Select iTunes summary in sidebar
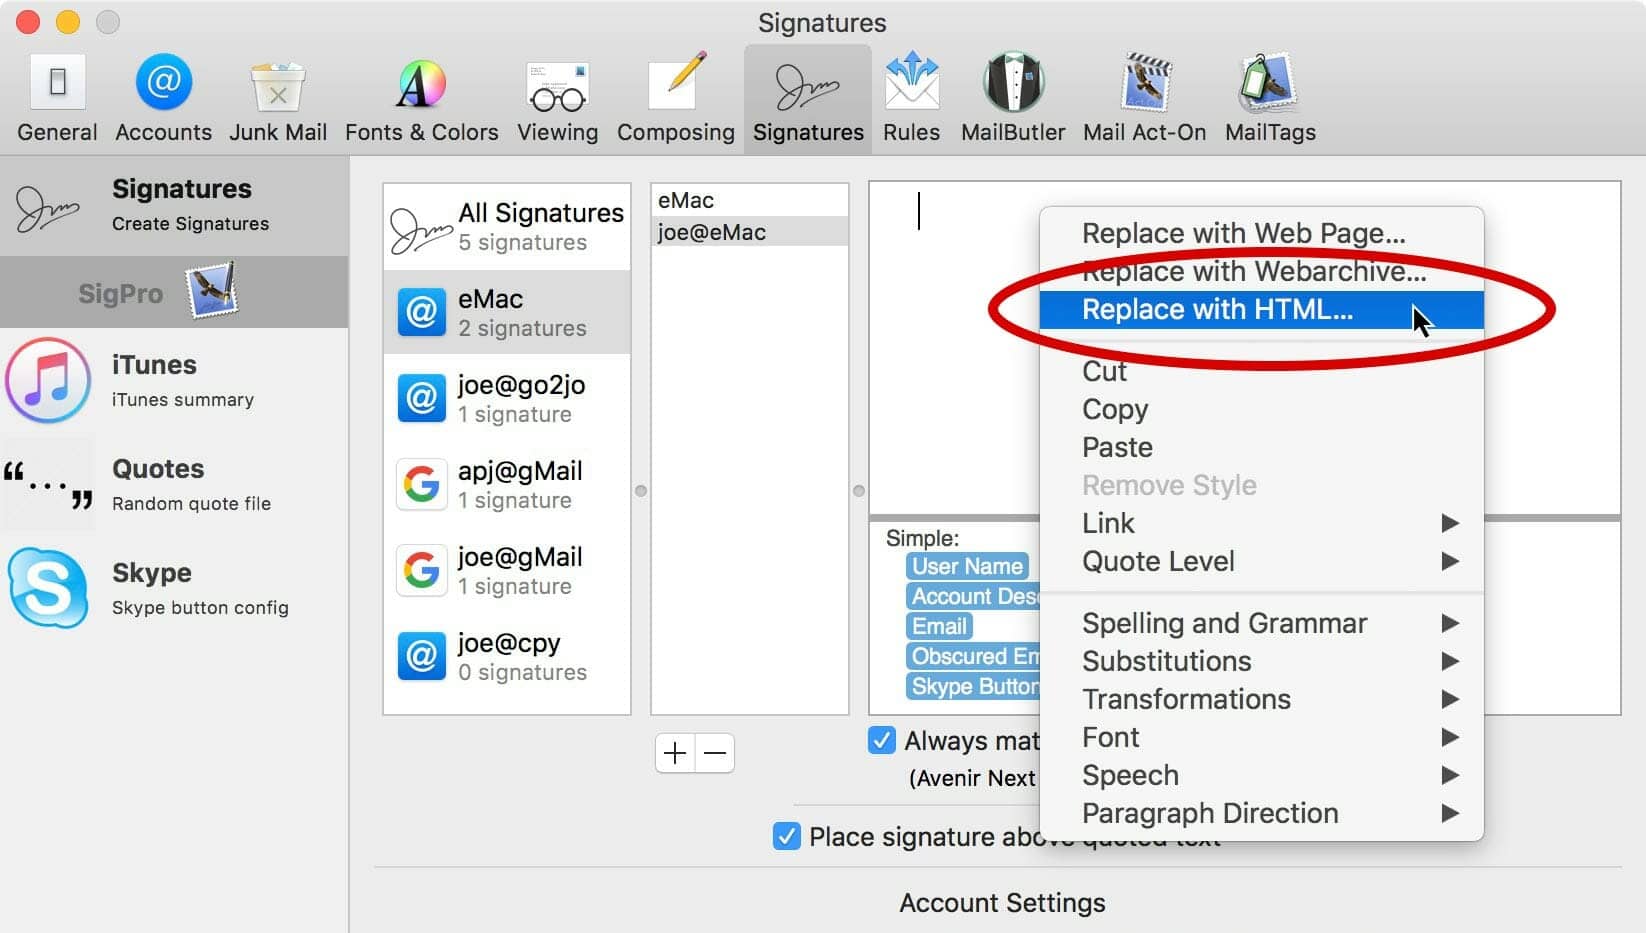The width and height of the screenshot is (1646, 933). pos(174,381)
